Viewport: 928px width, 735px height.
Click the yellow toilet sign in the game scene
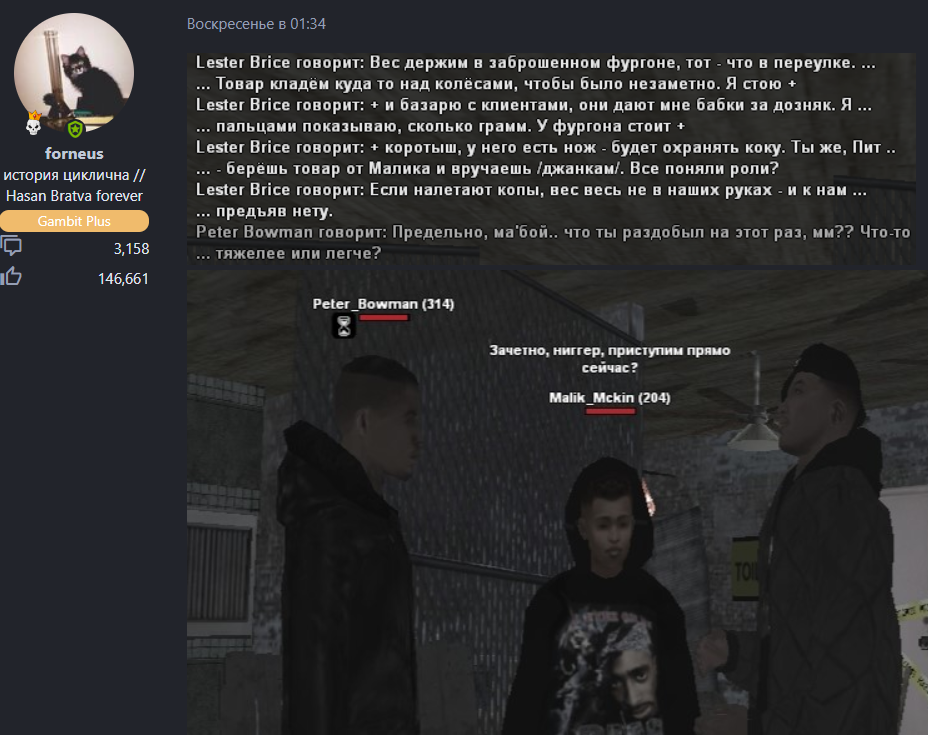pos(746,569)
